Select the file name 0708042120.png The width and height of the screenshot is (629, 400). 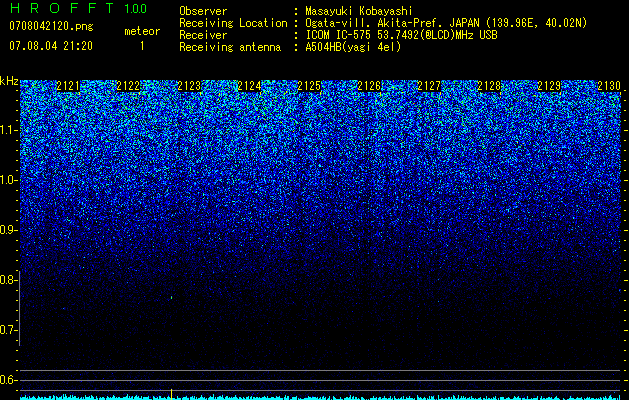click(x=51, y=26)
